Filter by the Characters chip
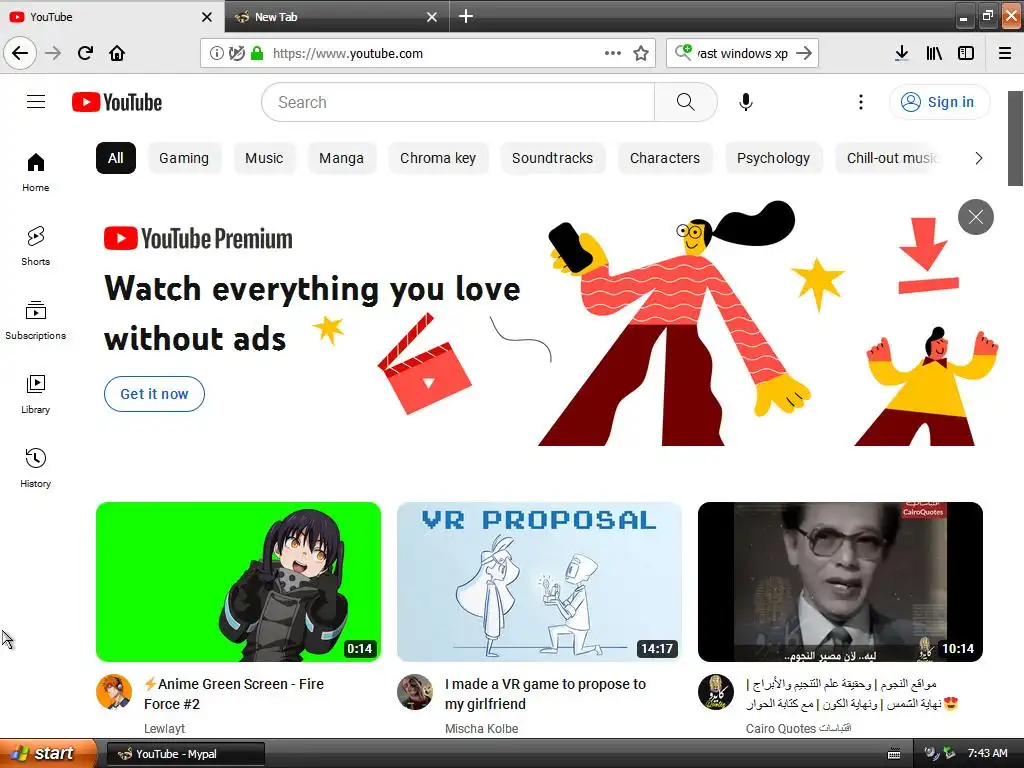Screen dimensions: 1024x768 [x=665, y=158]
